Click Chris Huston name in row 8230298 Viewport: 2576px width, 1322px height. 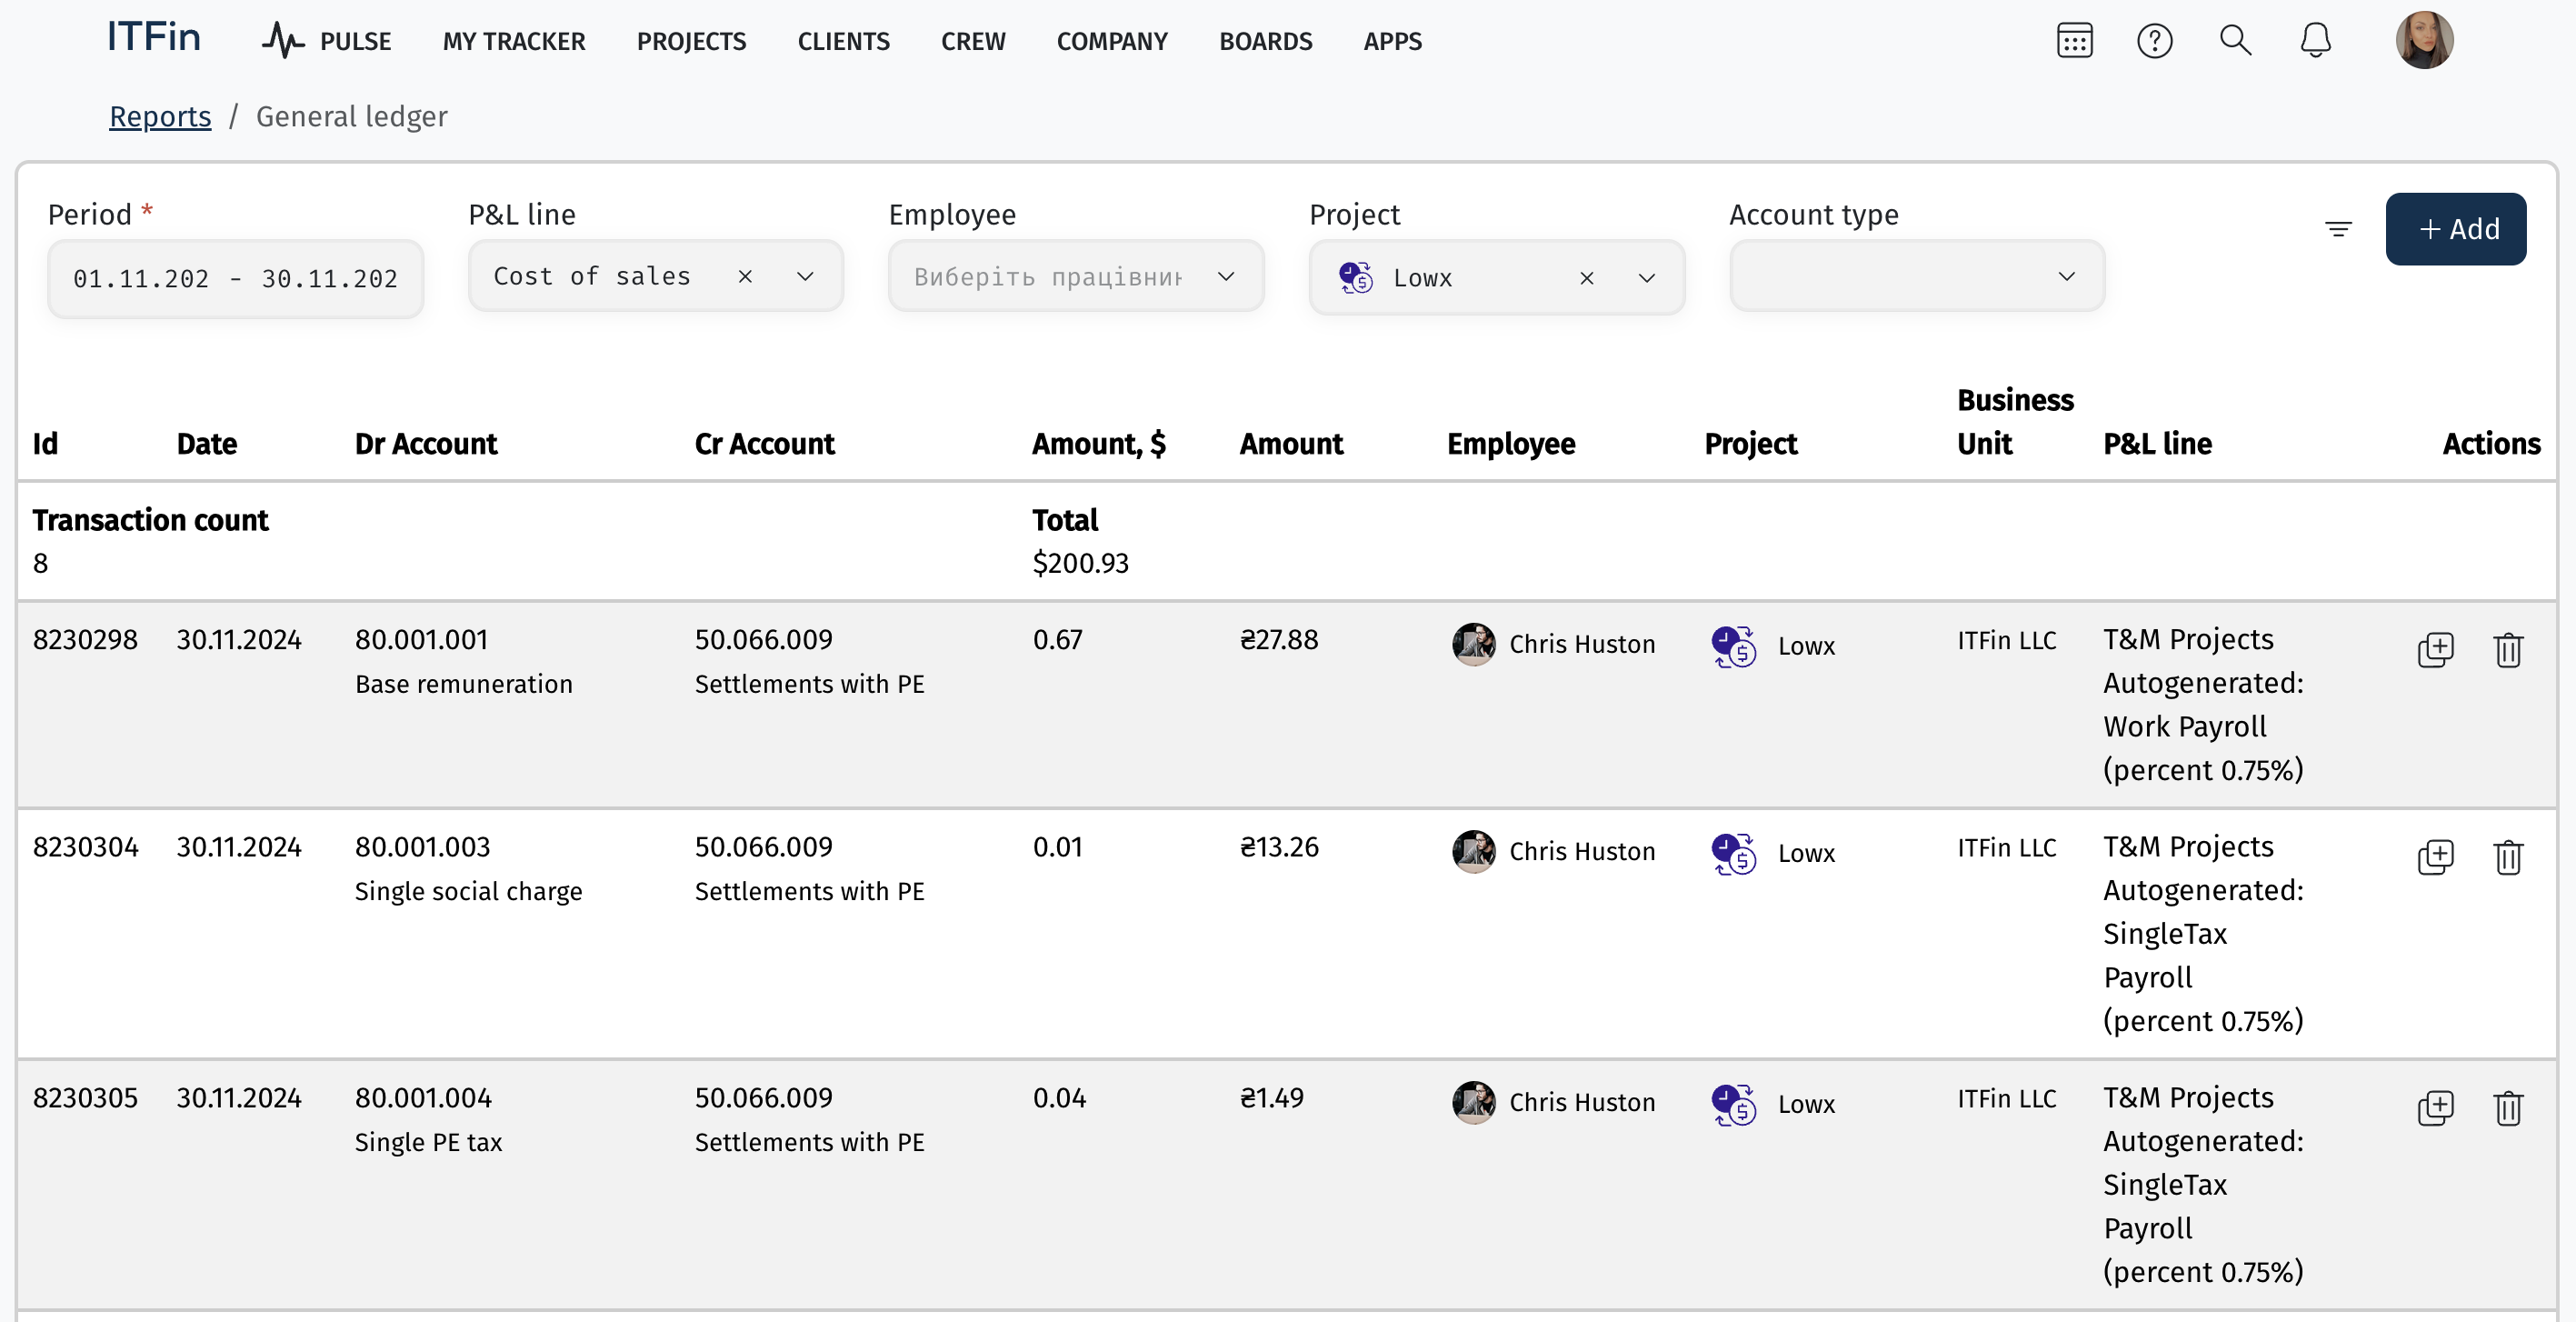[x=1582, y=644]
